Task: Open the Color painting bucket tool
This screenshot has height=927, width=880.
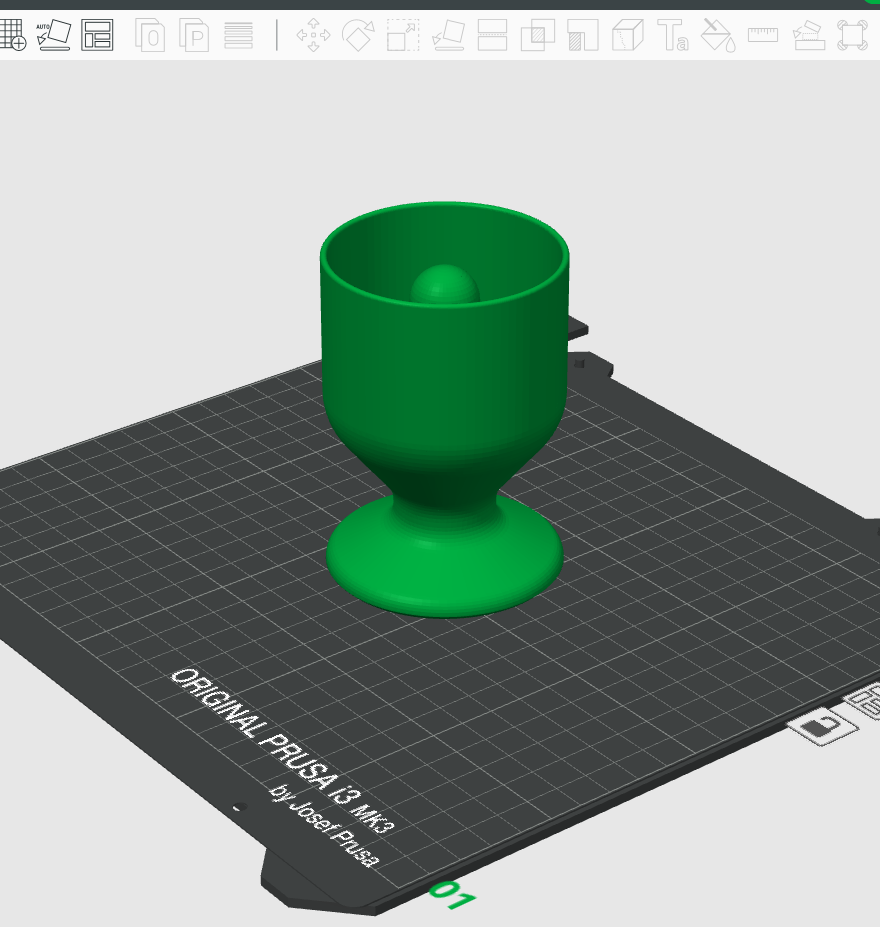Action: click(718, 35)
